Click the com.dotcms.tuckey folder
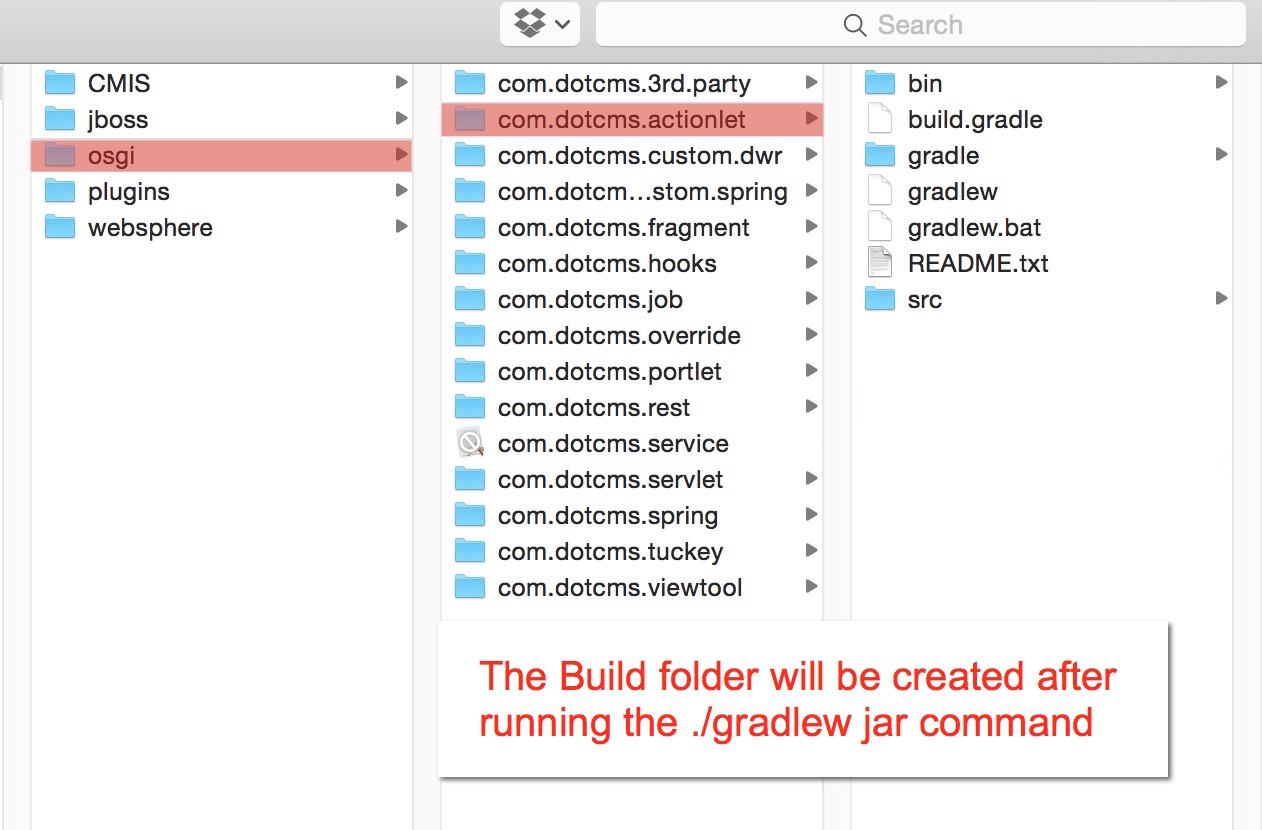This screenshot has width=1262, height=830. pos(610,552)
